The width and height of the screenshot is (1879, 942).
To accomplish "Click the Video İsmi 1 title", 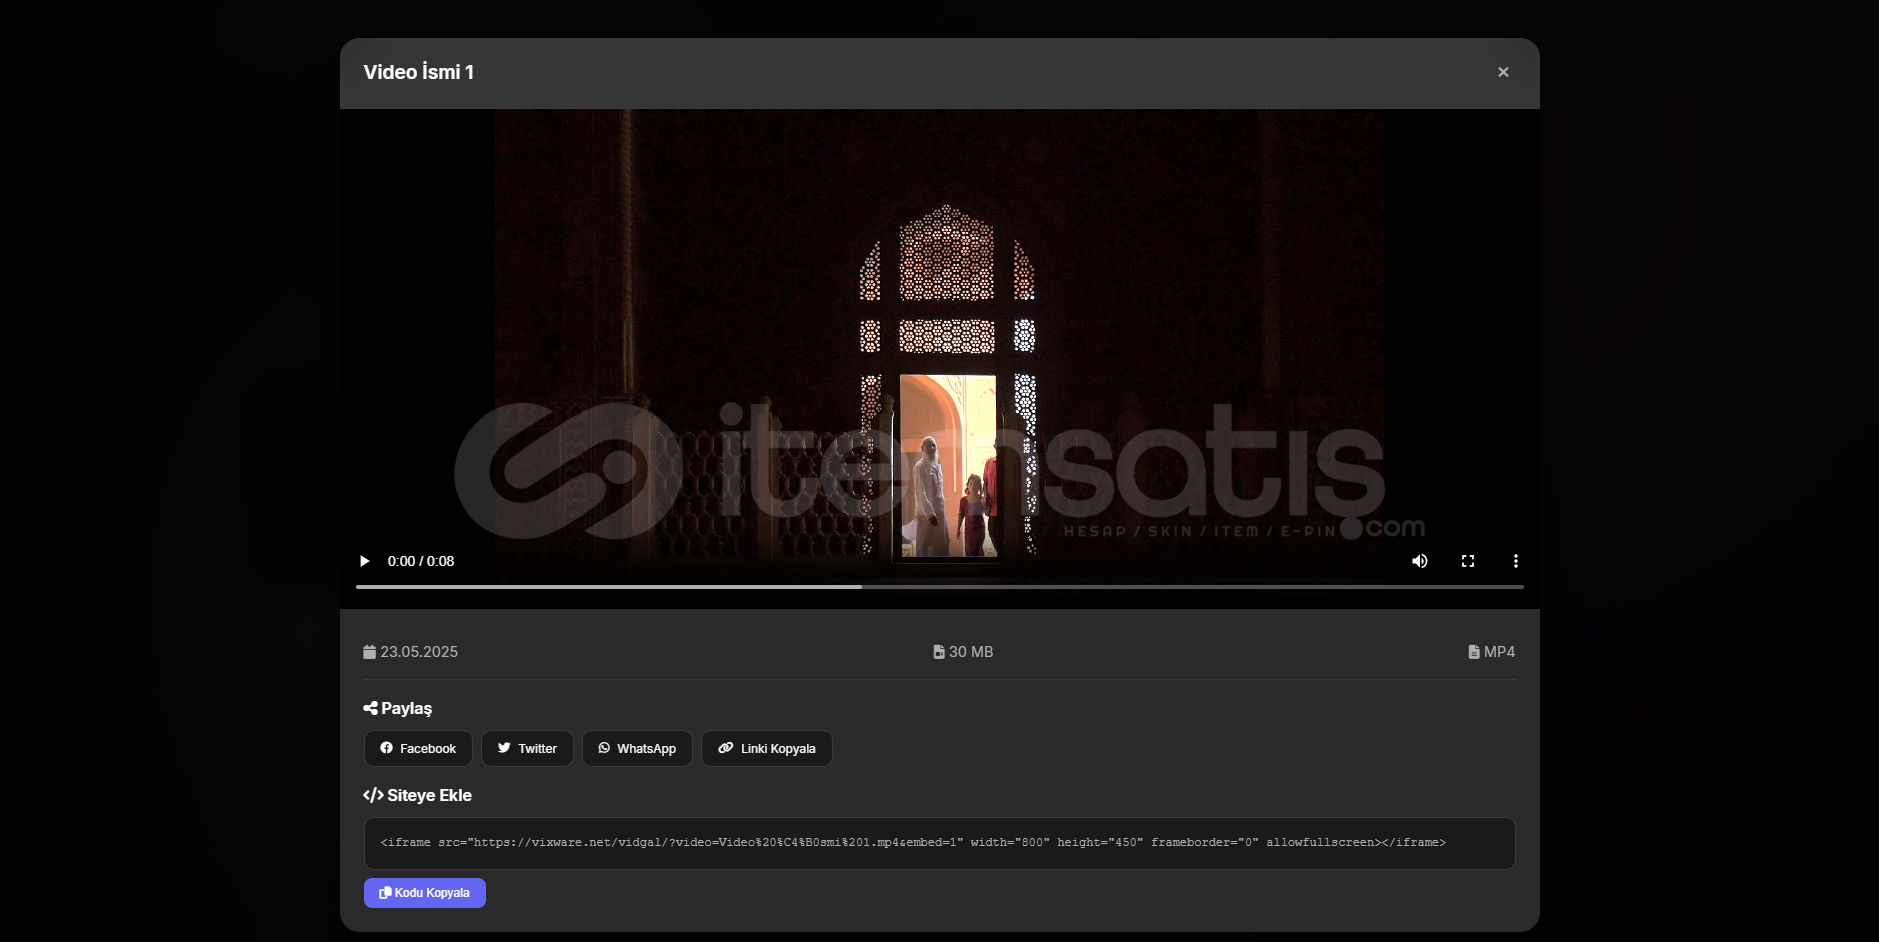I will [419, 72].
